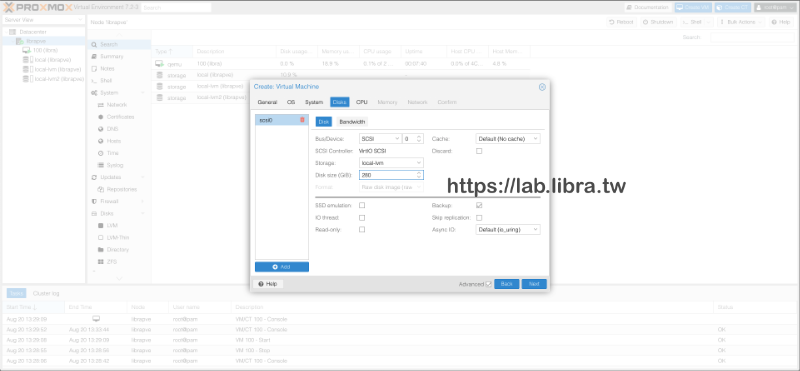Viewport: 800px width, 371px height.
Task: Focus the top Proxmox search field
Action: click(176, 8)
